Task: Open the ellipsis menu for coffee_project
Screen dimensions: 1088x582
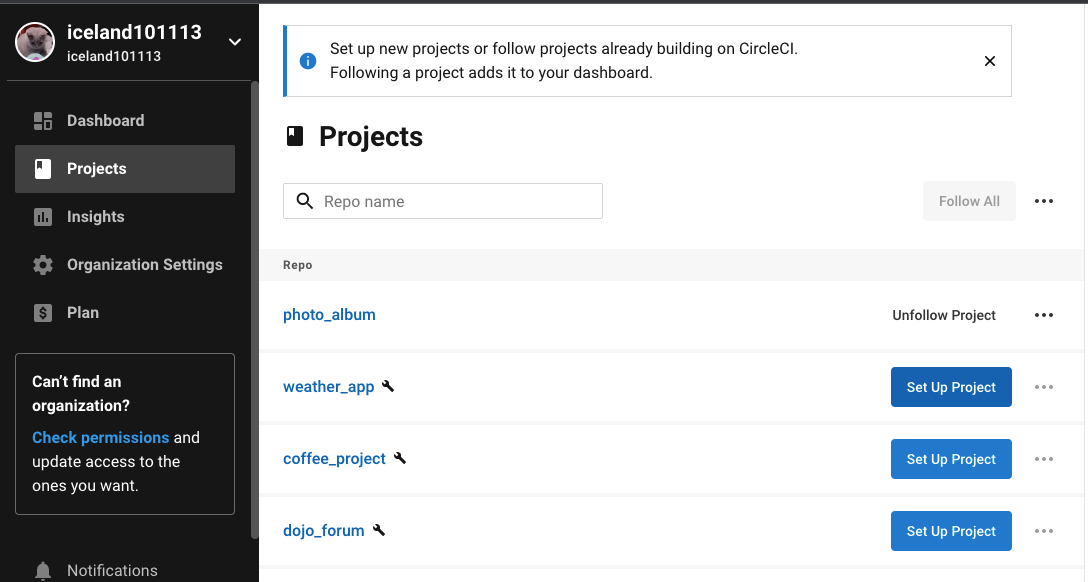Action: (1044, 458)
